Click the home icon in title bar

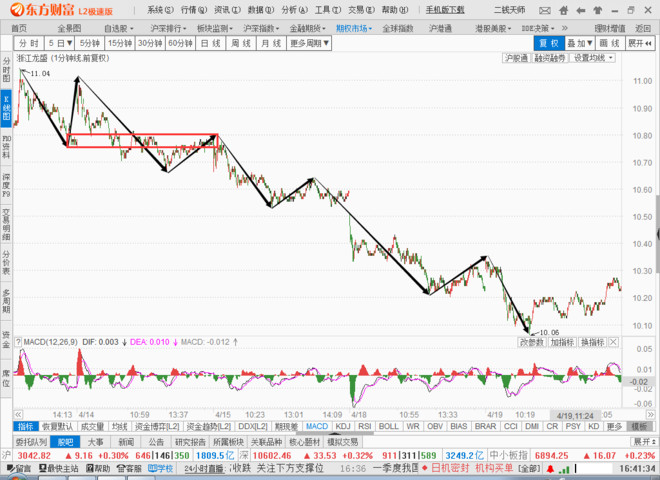564,11
